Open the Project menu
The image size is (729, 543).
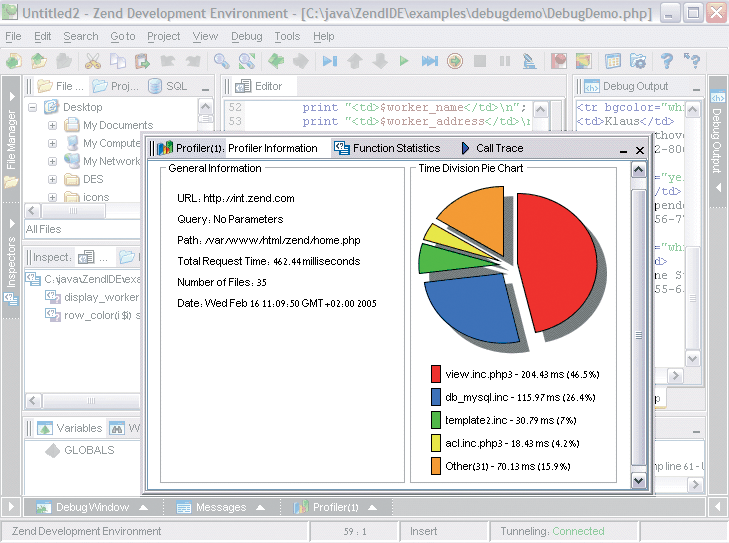(164, 36)
